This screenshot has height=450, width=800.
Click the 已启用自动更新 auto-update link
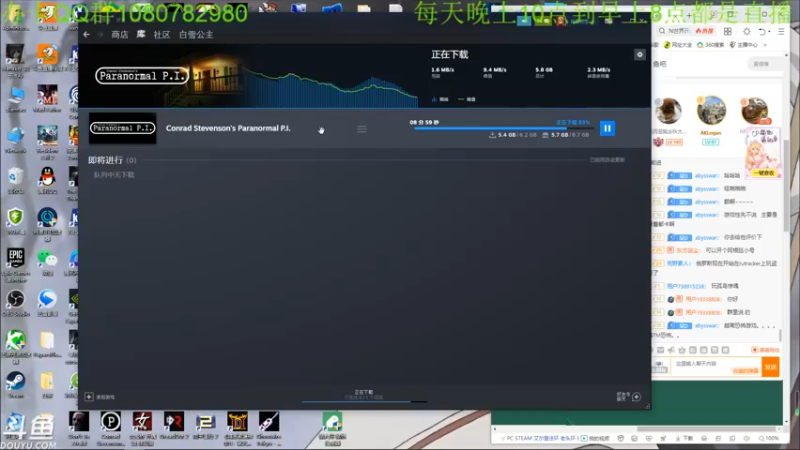click(x=607, y=160)
